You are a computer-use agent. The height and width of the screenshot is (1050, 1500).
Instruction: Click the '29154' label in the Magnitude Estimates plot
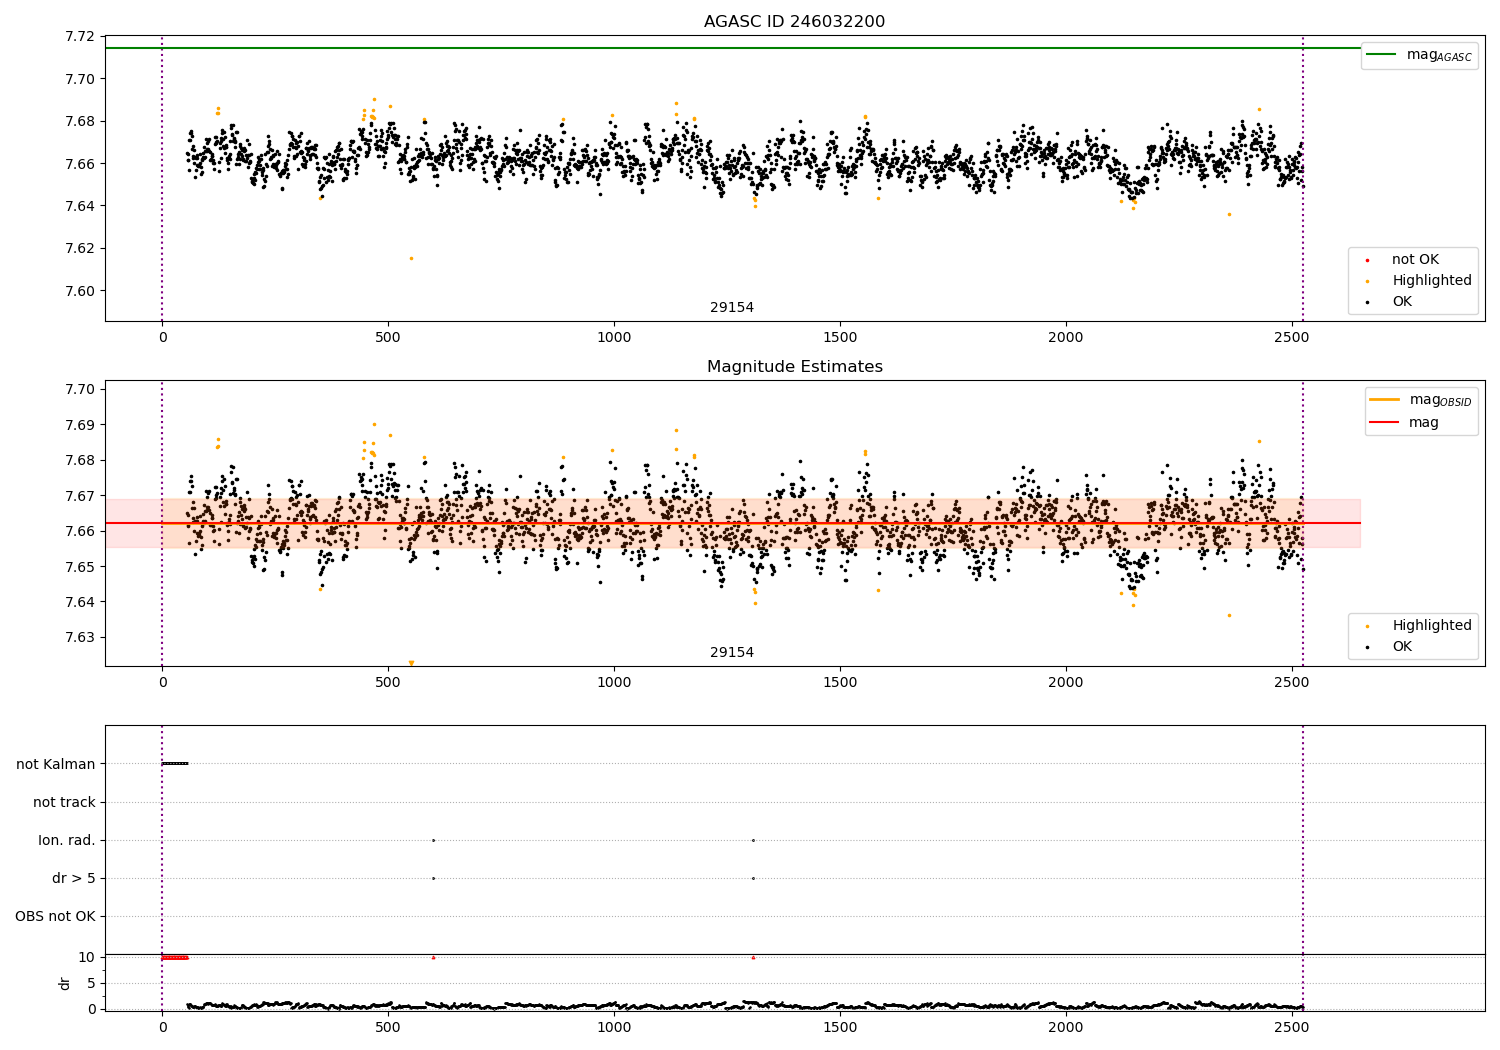tap(732, 653)
